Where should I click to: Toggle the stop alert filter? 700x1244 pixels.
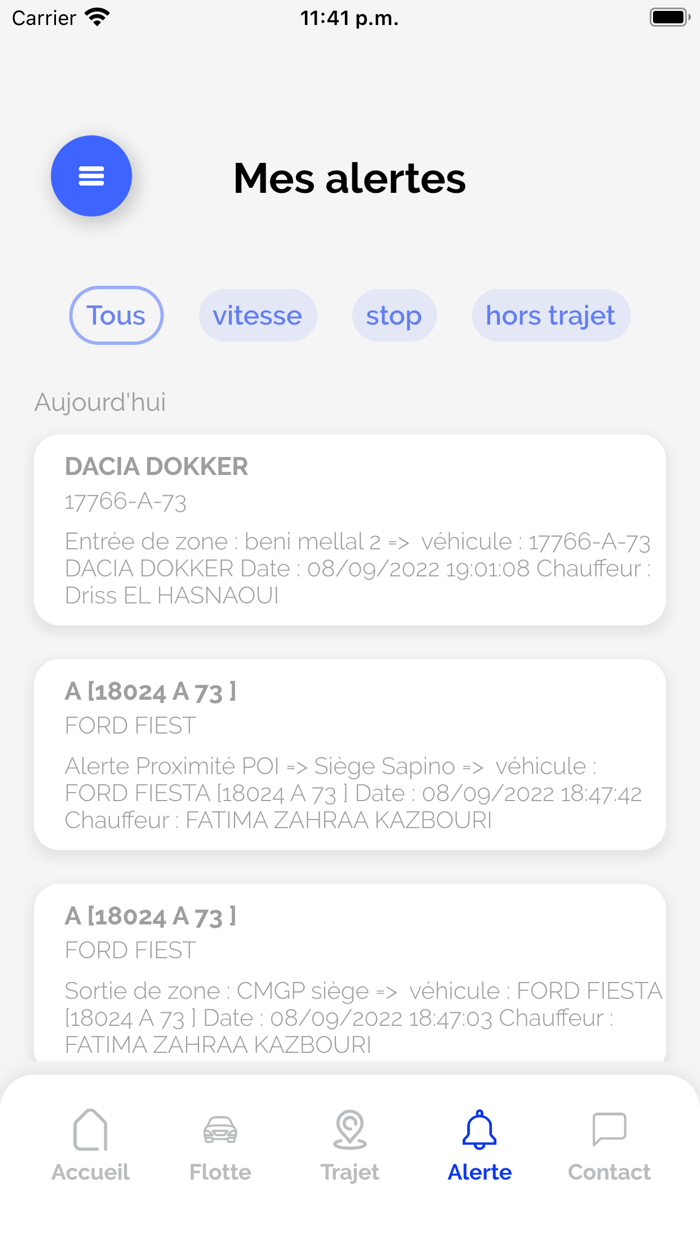point(394,315)
